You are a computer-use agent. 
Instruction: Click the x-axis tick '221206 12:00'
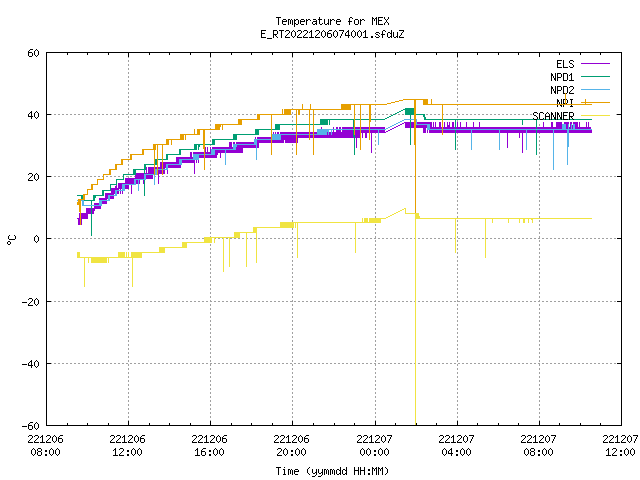click(x=128, y=446)
